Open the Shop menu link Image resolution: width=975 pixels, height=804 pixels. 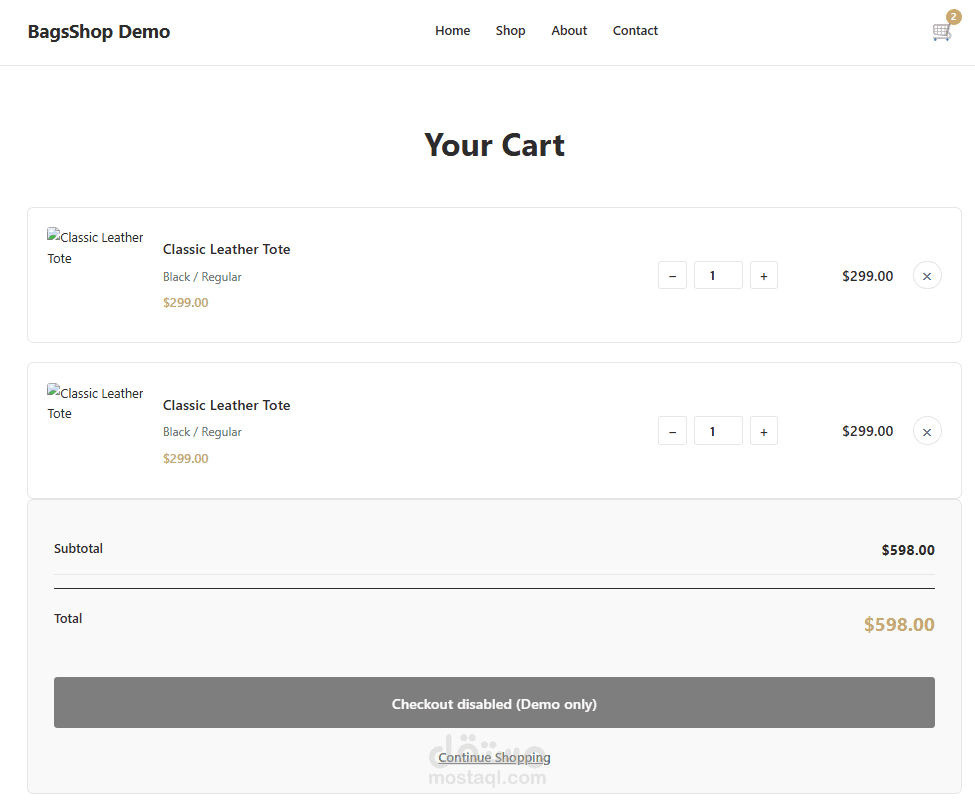tap(510, 31)
